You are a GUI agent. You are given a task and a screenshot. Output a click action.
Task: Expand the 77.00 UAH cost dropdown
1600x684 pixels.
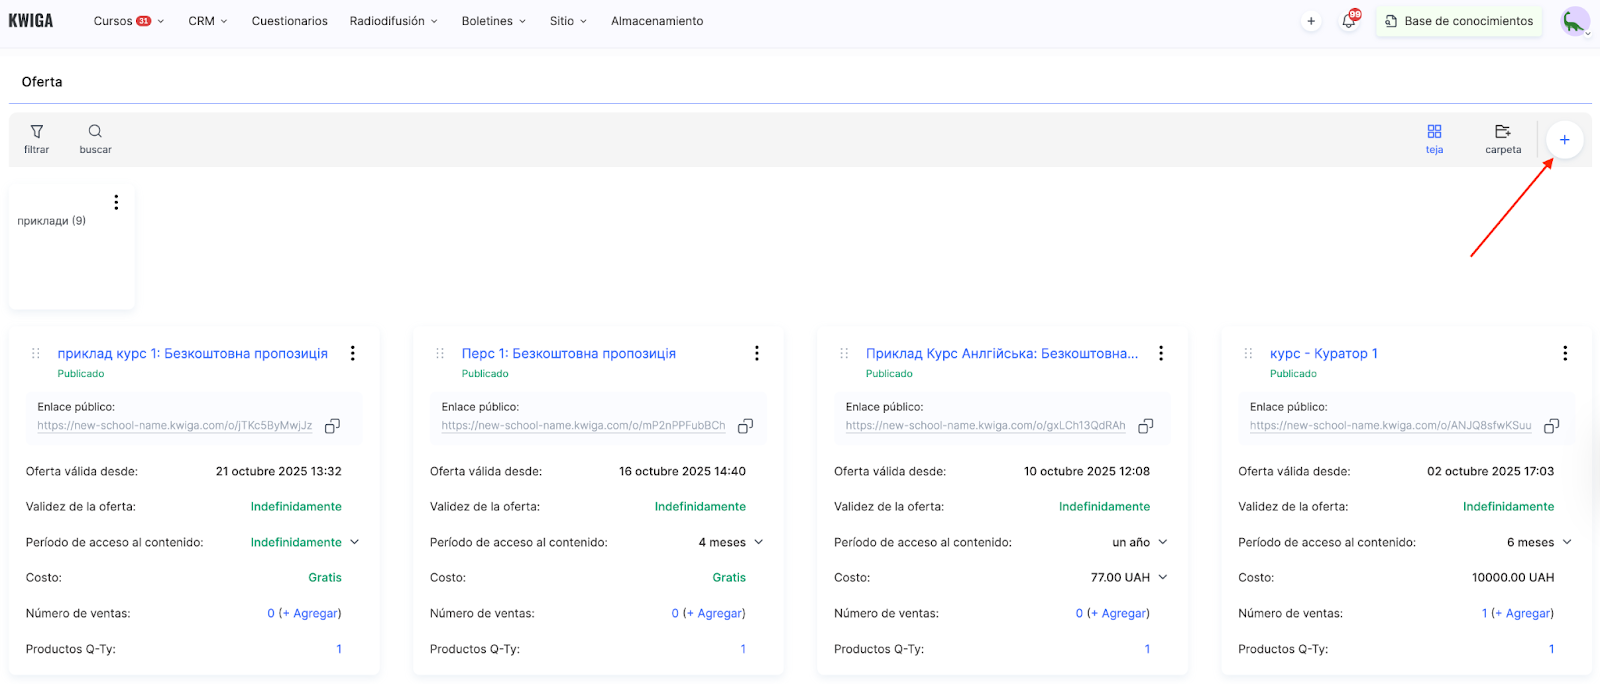(x=1162, y=577)
